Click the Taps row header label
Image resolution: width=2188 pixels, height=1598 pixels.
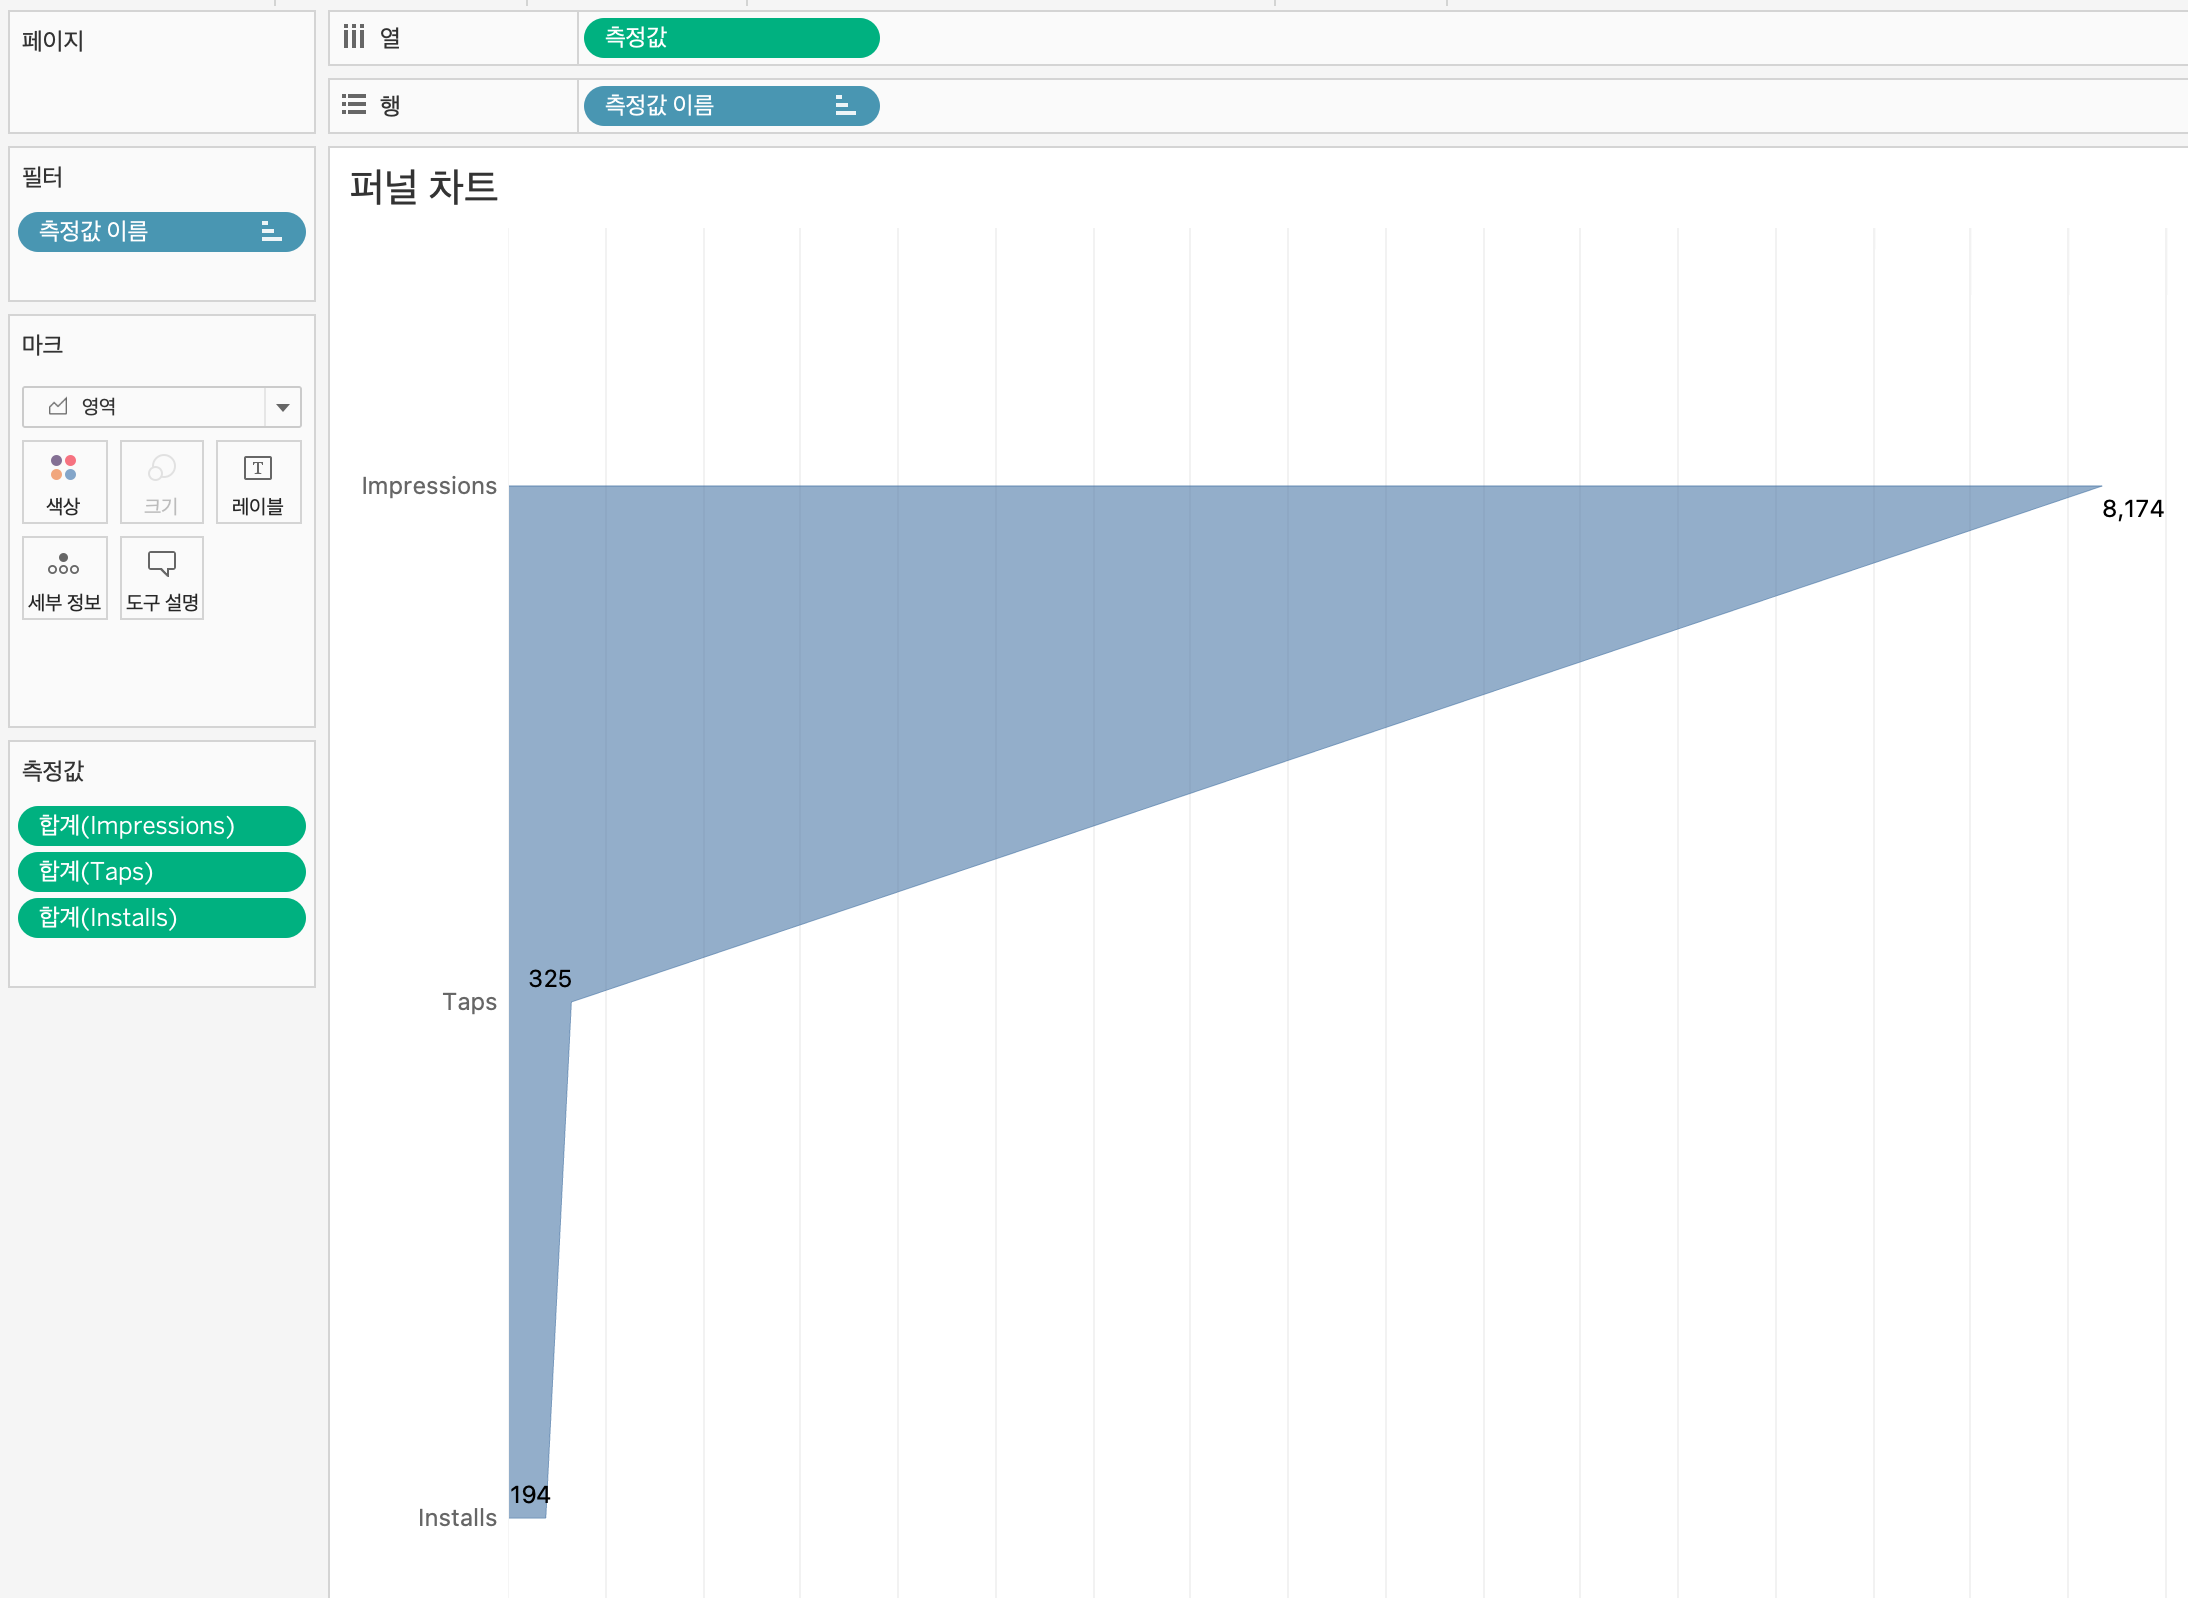(x=469, y=1002)
